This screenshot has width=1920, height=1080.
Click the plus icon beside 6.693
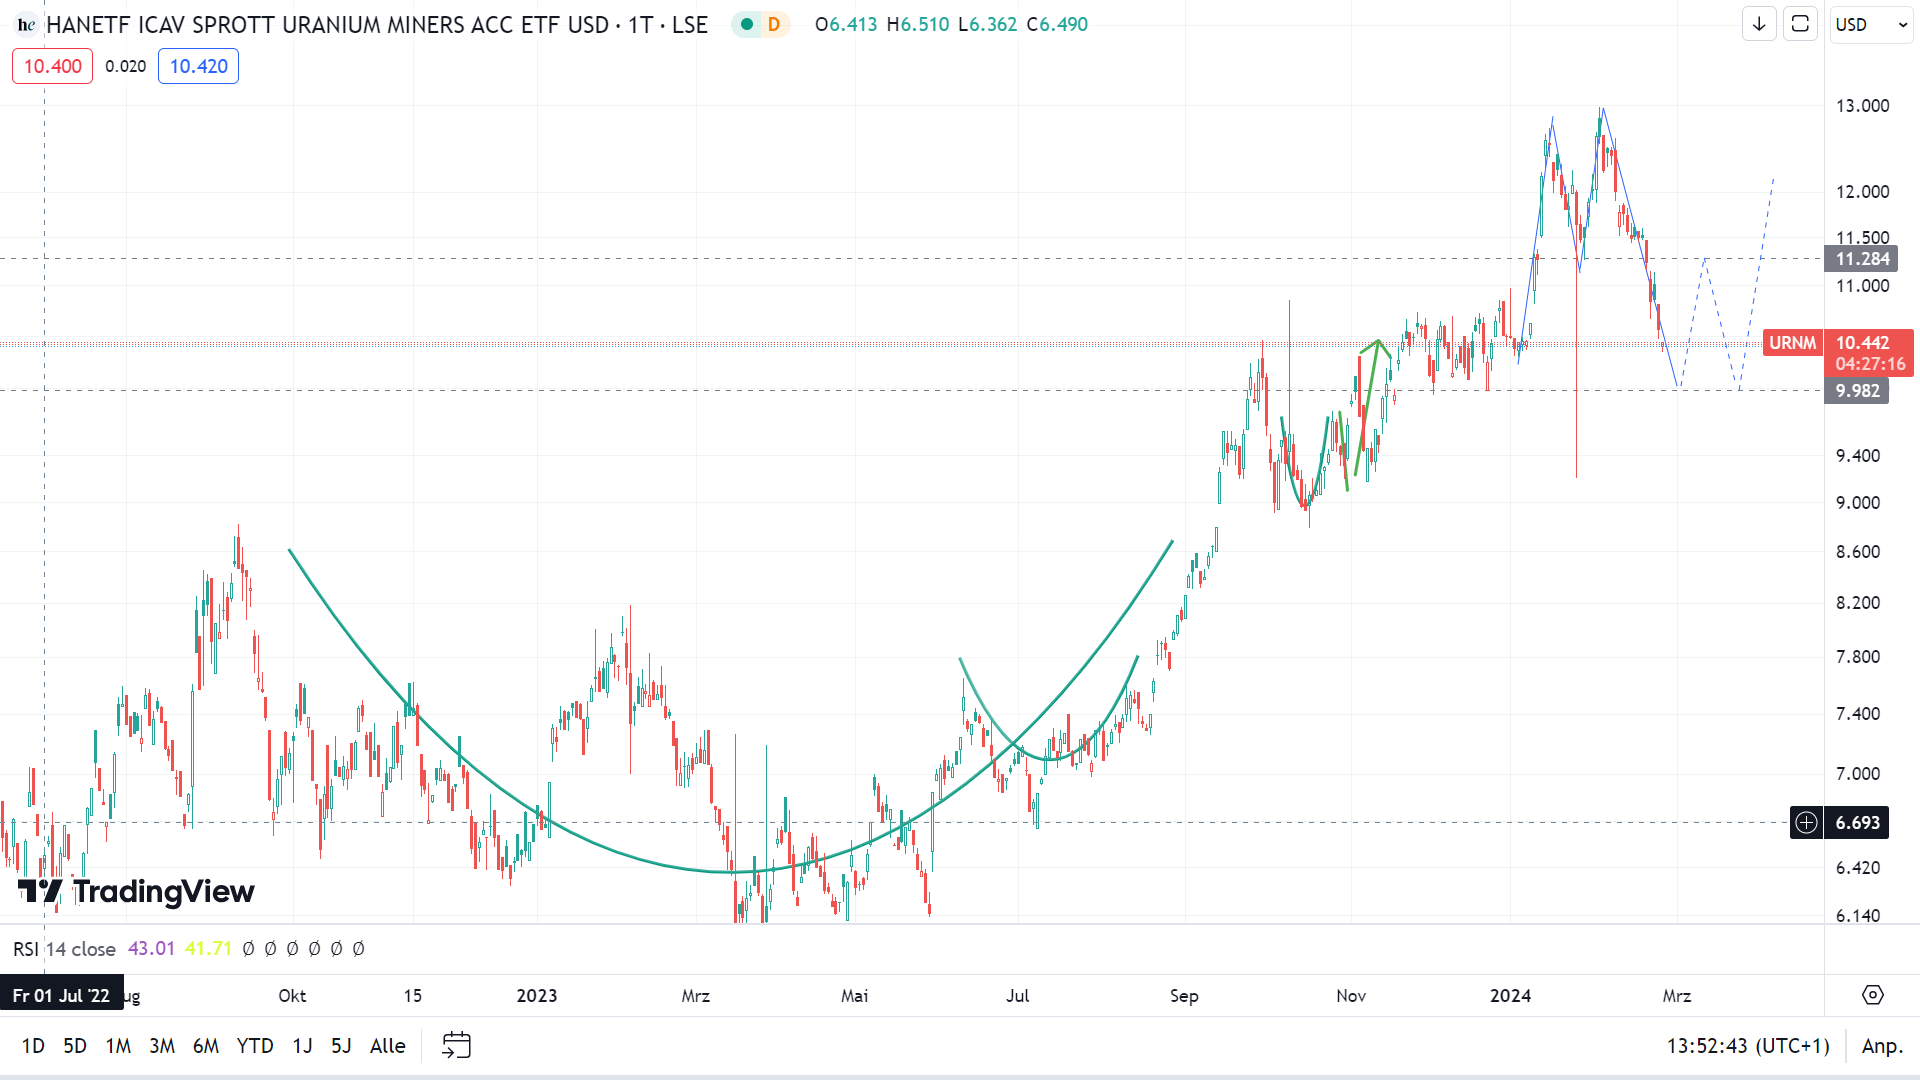click(1806, 822)
